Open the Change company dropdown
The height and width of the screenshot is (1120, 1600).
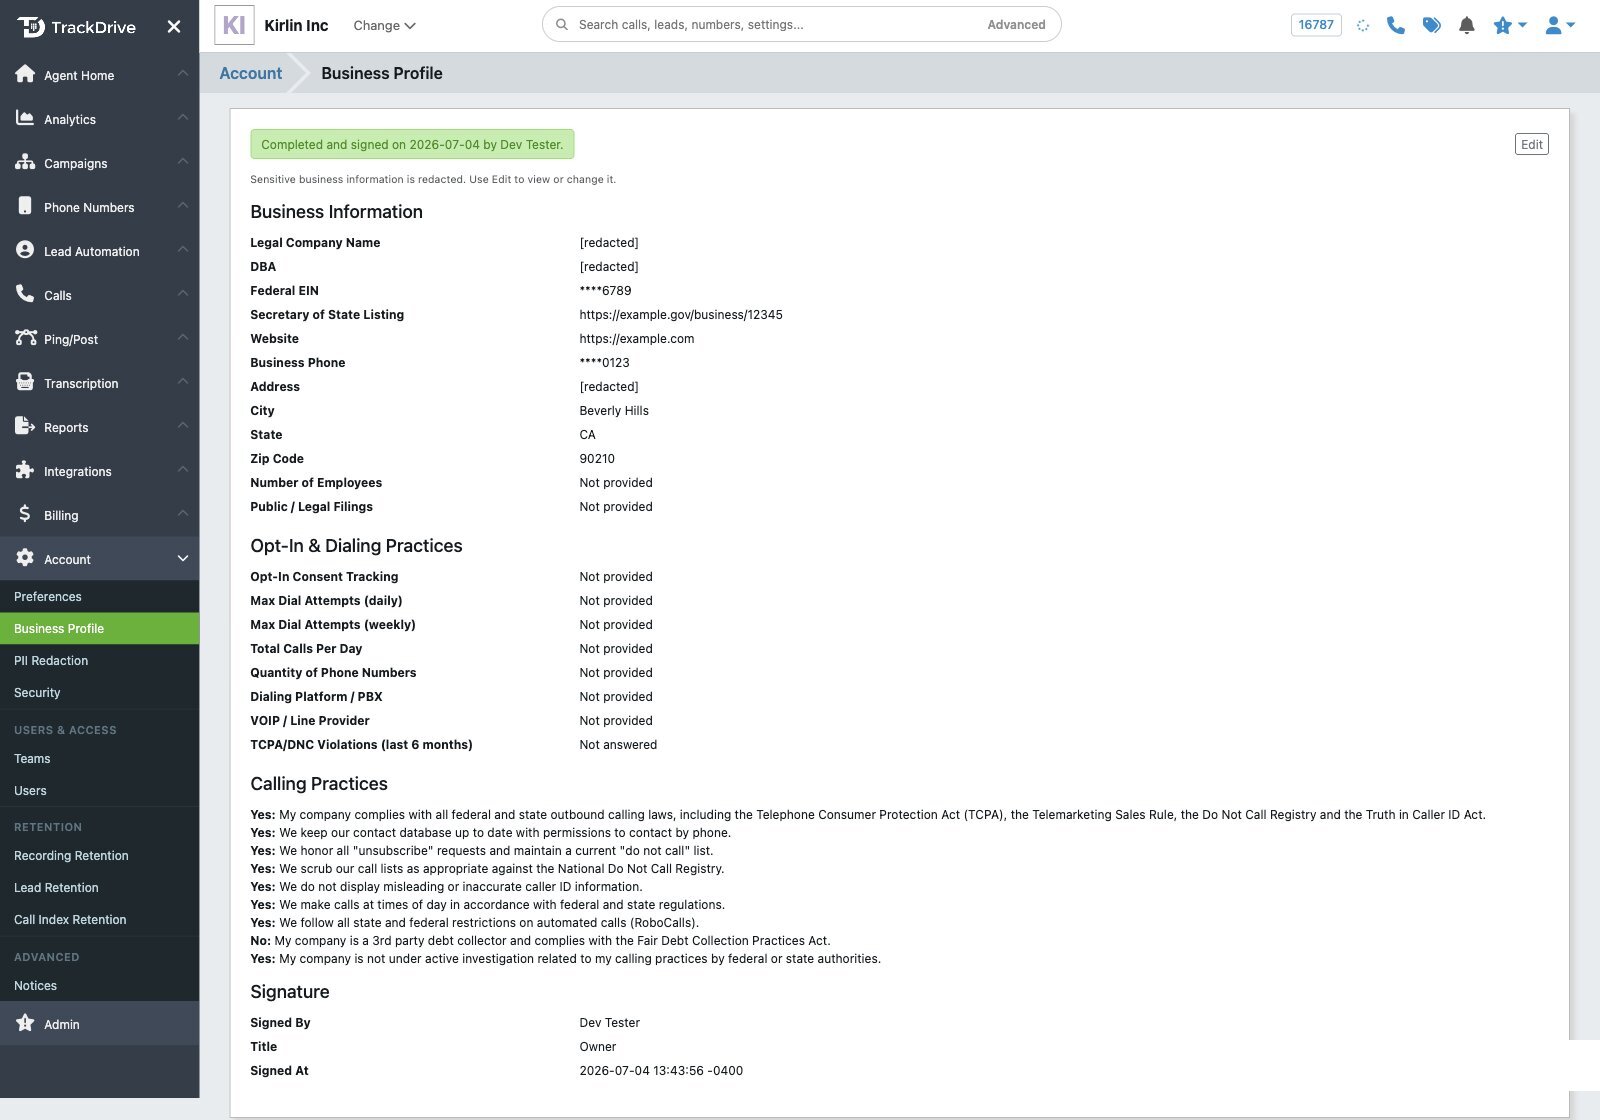tap(384, 26)
